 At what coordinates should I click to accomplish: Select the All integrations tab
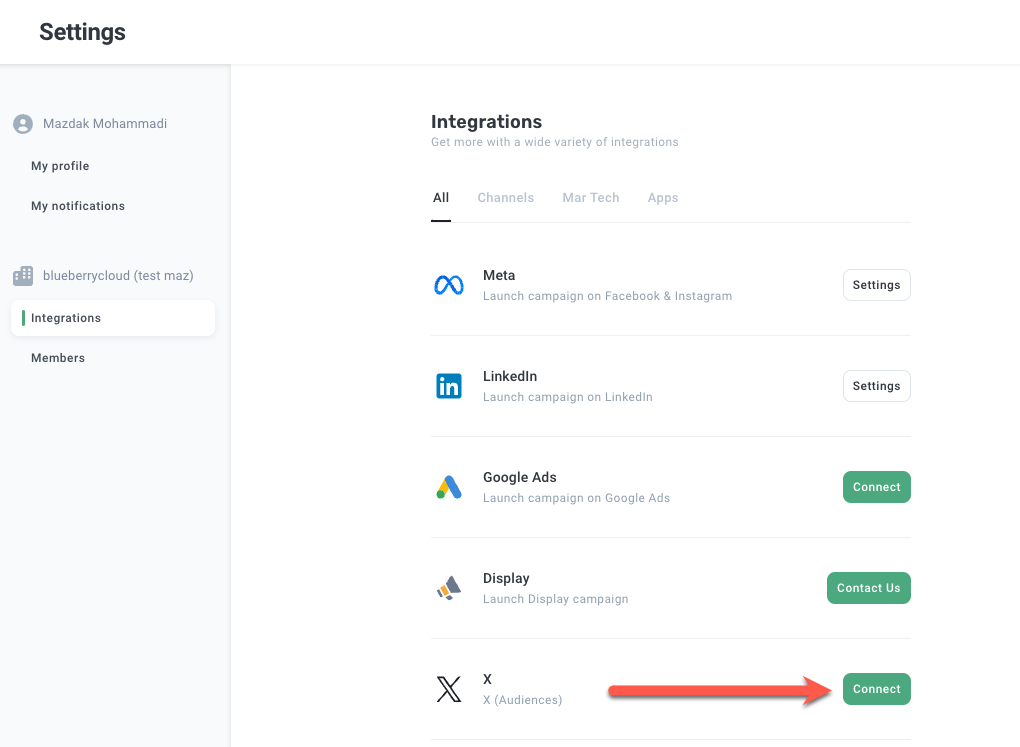441,198
